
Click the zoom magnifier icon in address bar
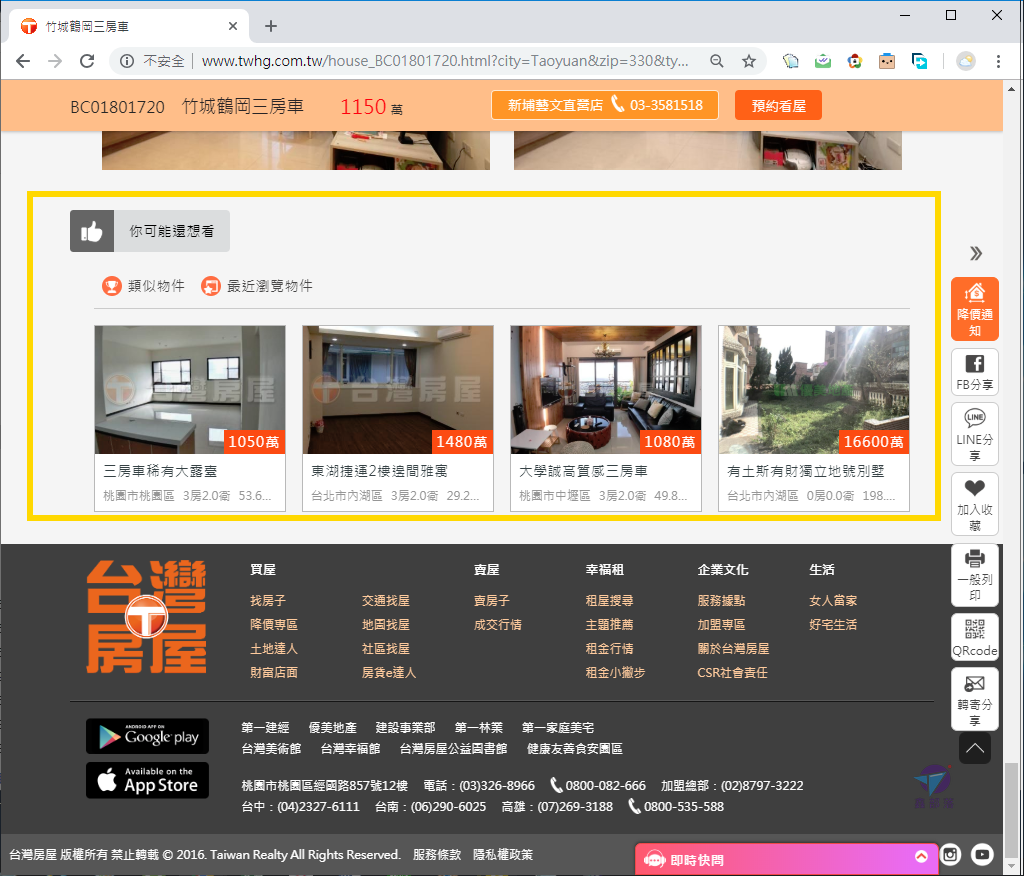pyautogui.click(x=716, y=61)
